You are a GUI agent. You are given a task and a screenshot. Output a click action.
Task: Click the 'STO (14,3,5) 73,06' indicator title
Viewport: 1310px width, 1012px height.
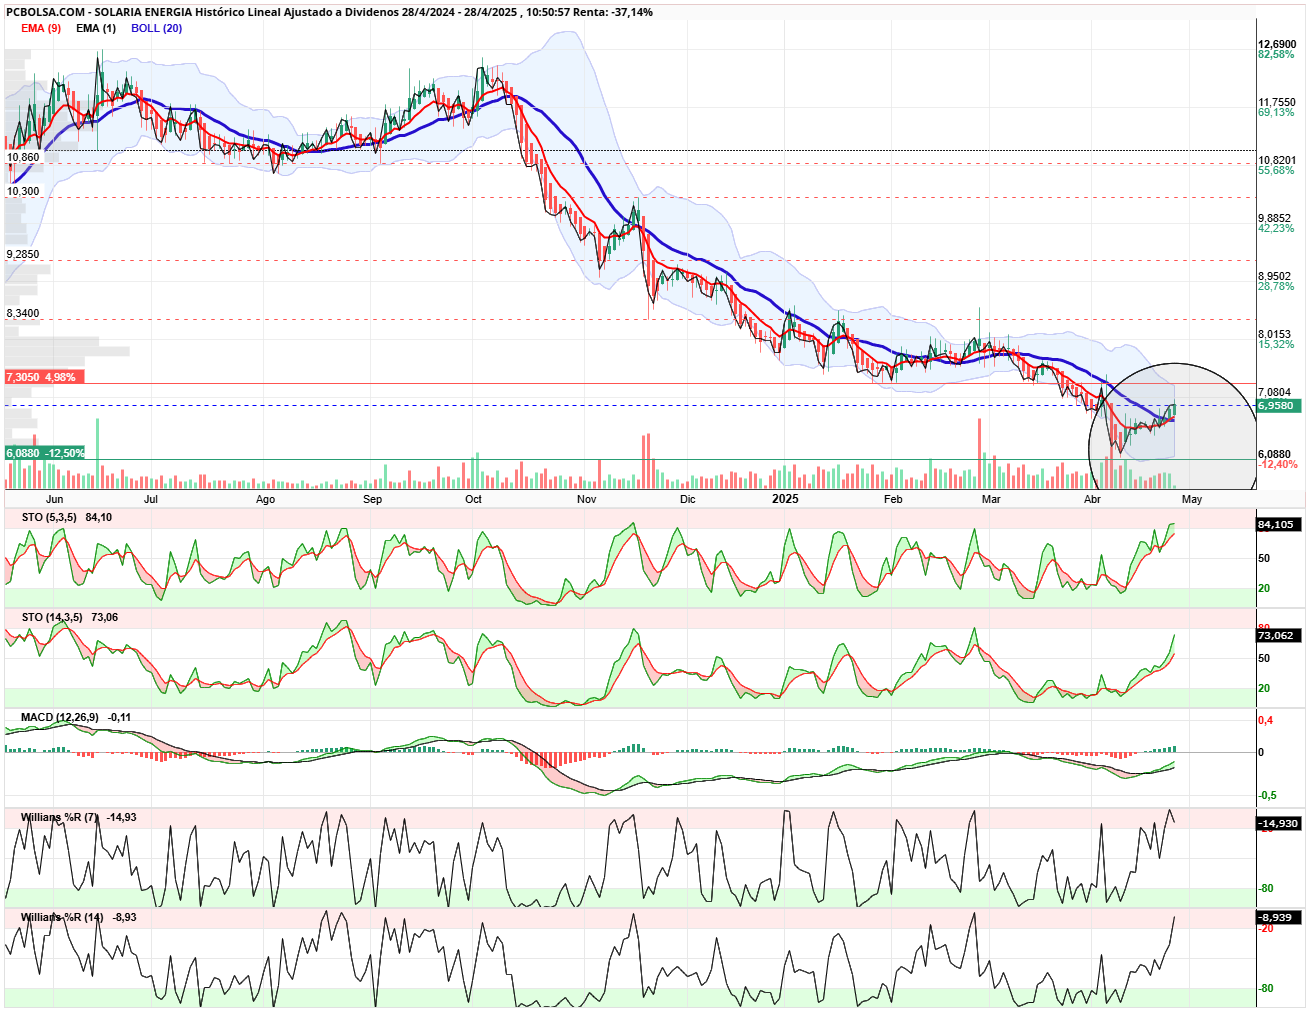click(70, 617)
